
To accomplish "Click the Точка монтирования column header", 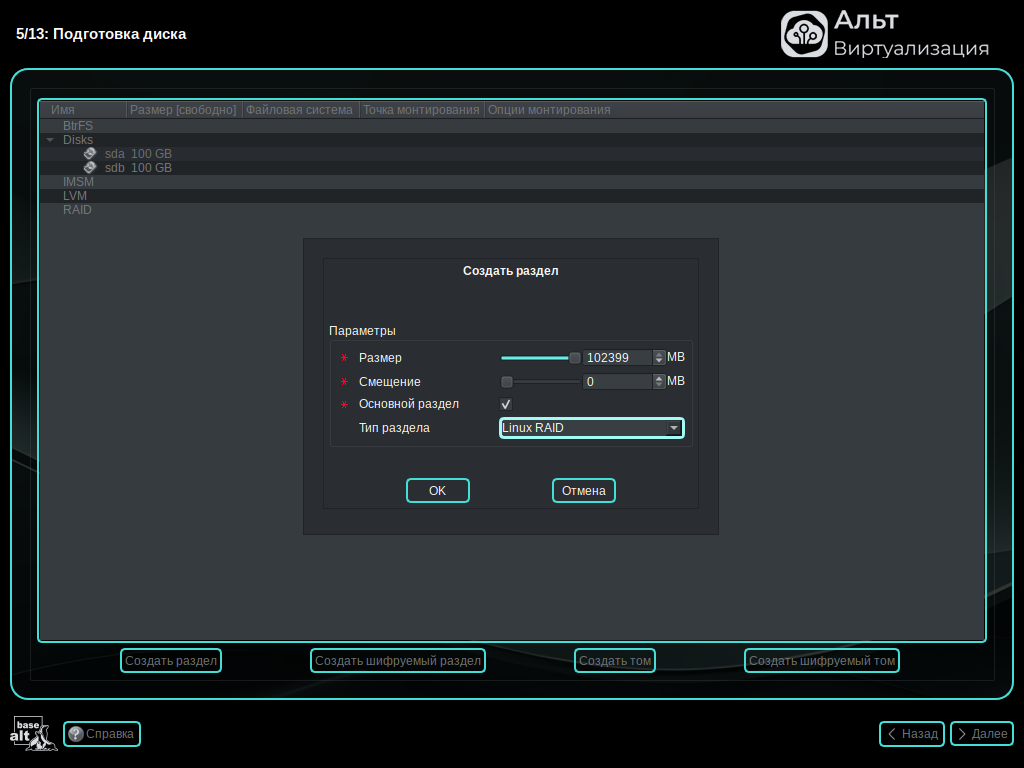I will (x=421, y=110).
